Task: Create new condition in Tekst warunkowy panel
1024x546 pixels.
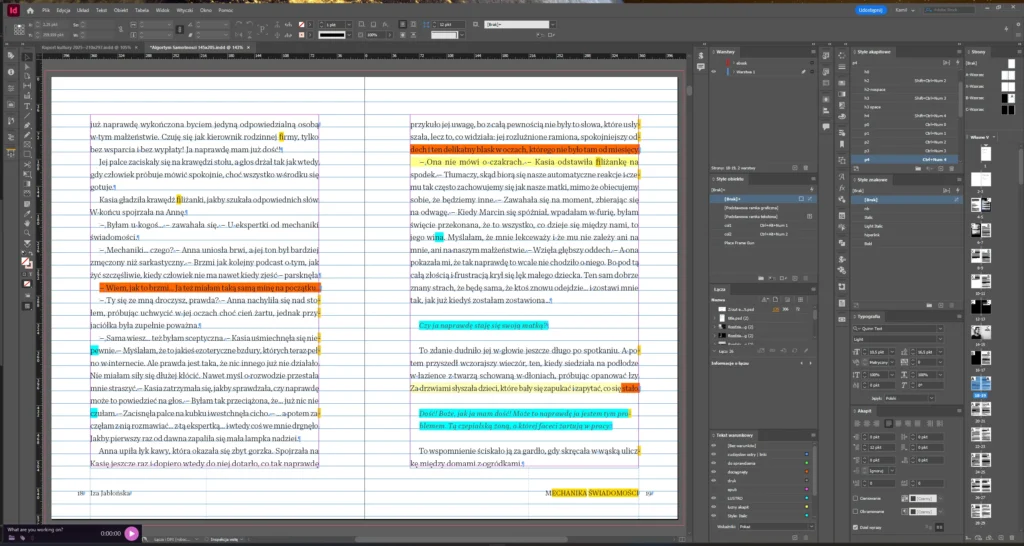Action: coord(795,538)
